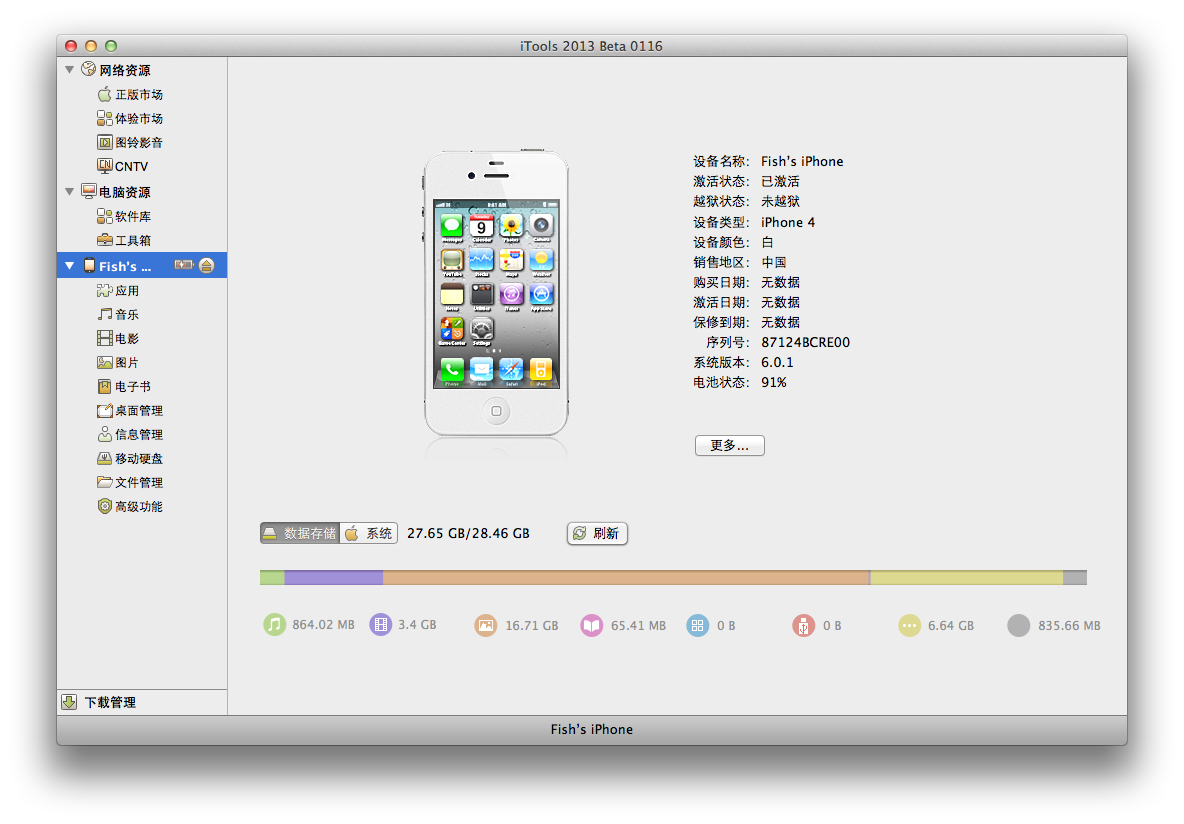This screenshot has width=1184, height=824.
Task: Click the 应用 puzzle piece icon
Action: pos(104,290)
